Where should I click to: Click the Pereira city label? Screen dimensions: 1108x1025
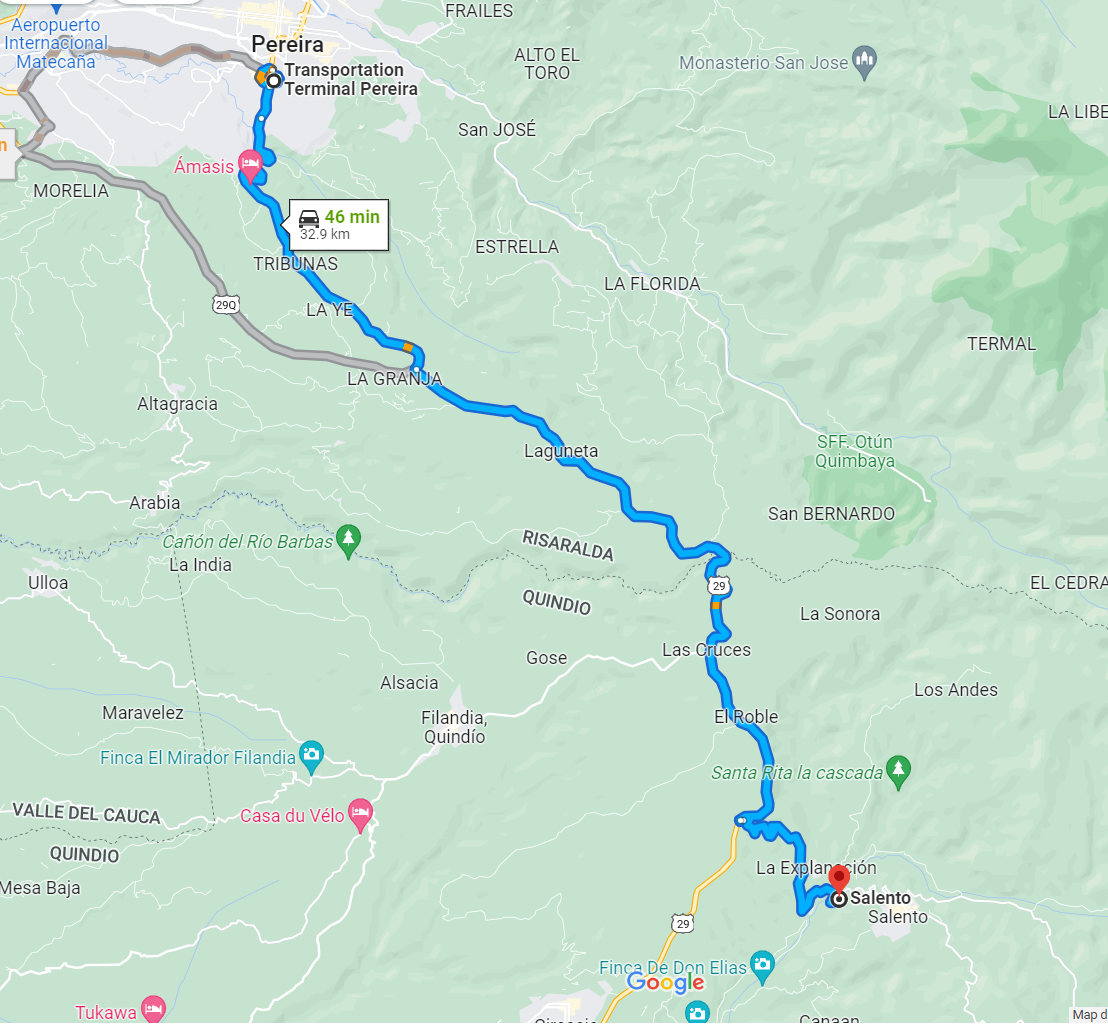coord(287,45)
